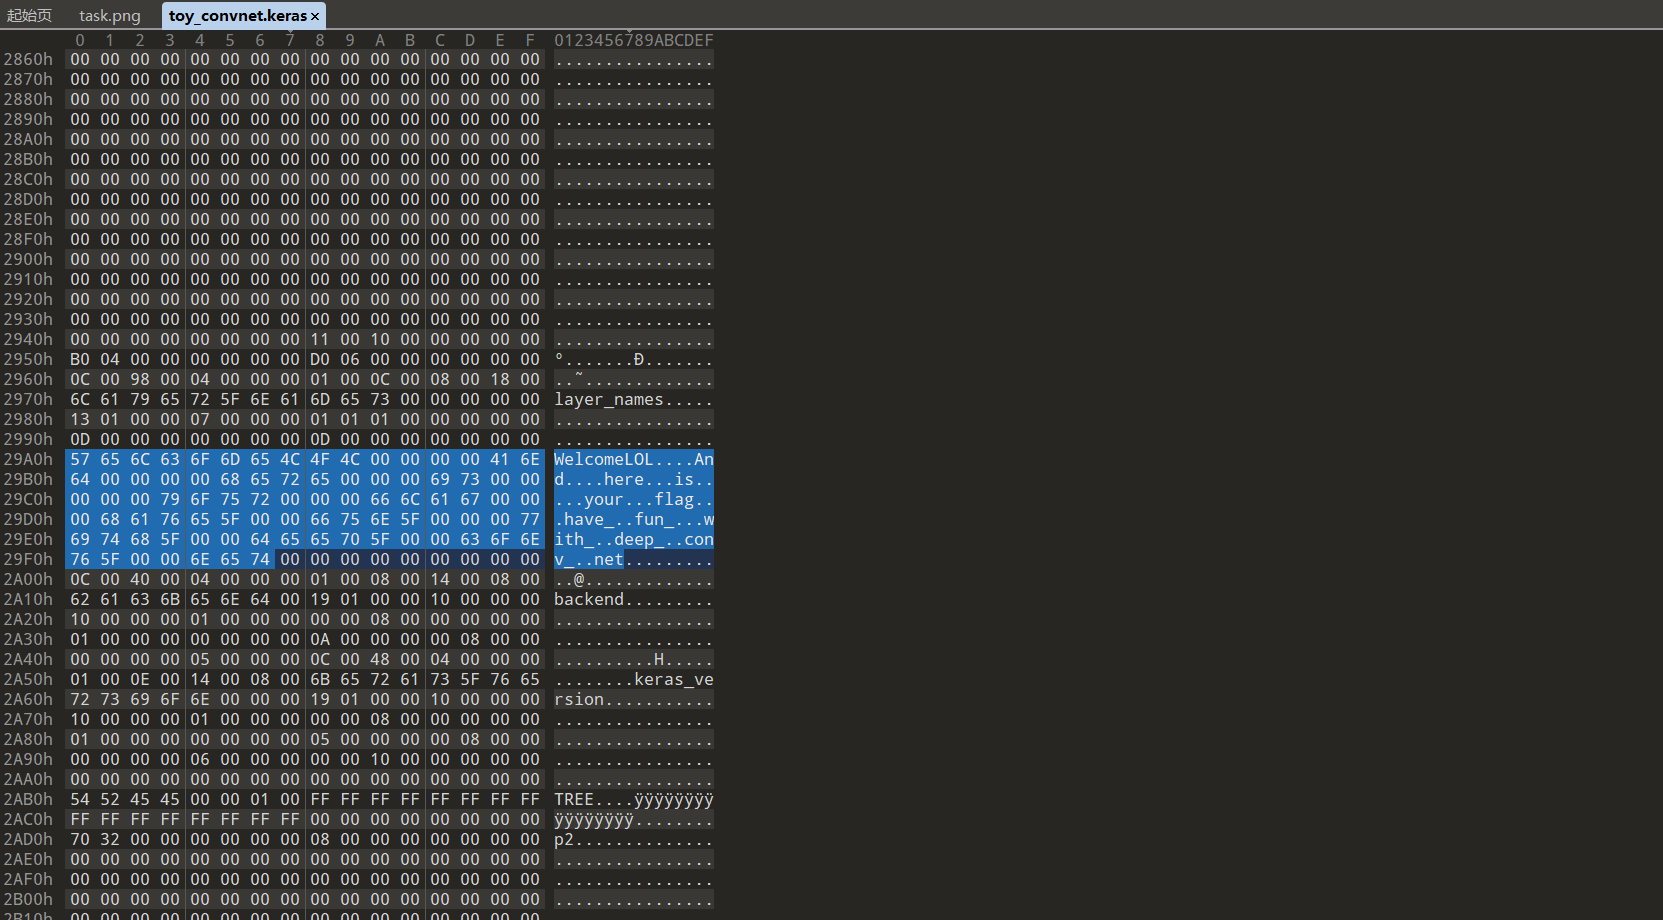Click byte 6C starting row 2970h

coord(80,400)
